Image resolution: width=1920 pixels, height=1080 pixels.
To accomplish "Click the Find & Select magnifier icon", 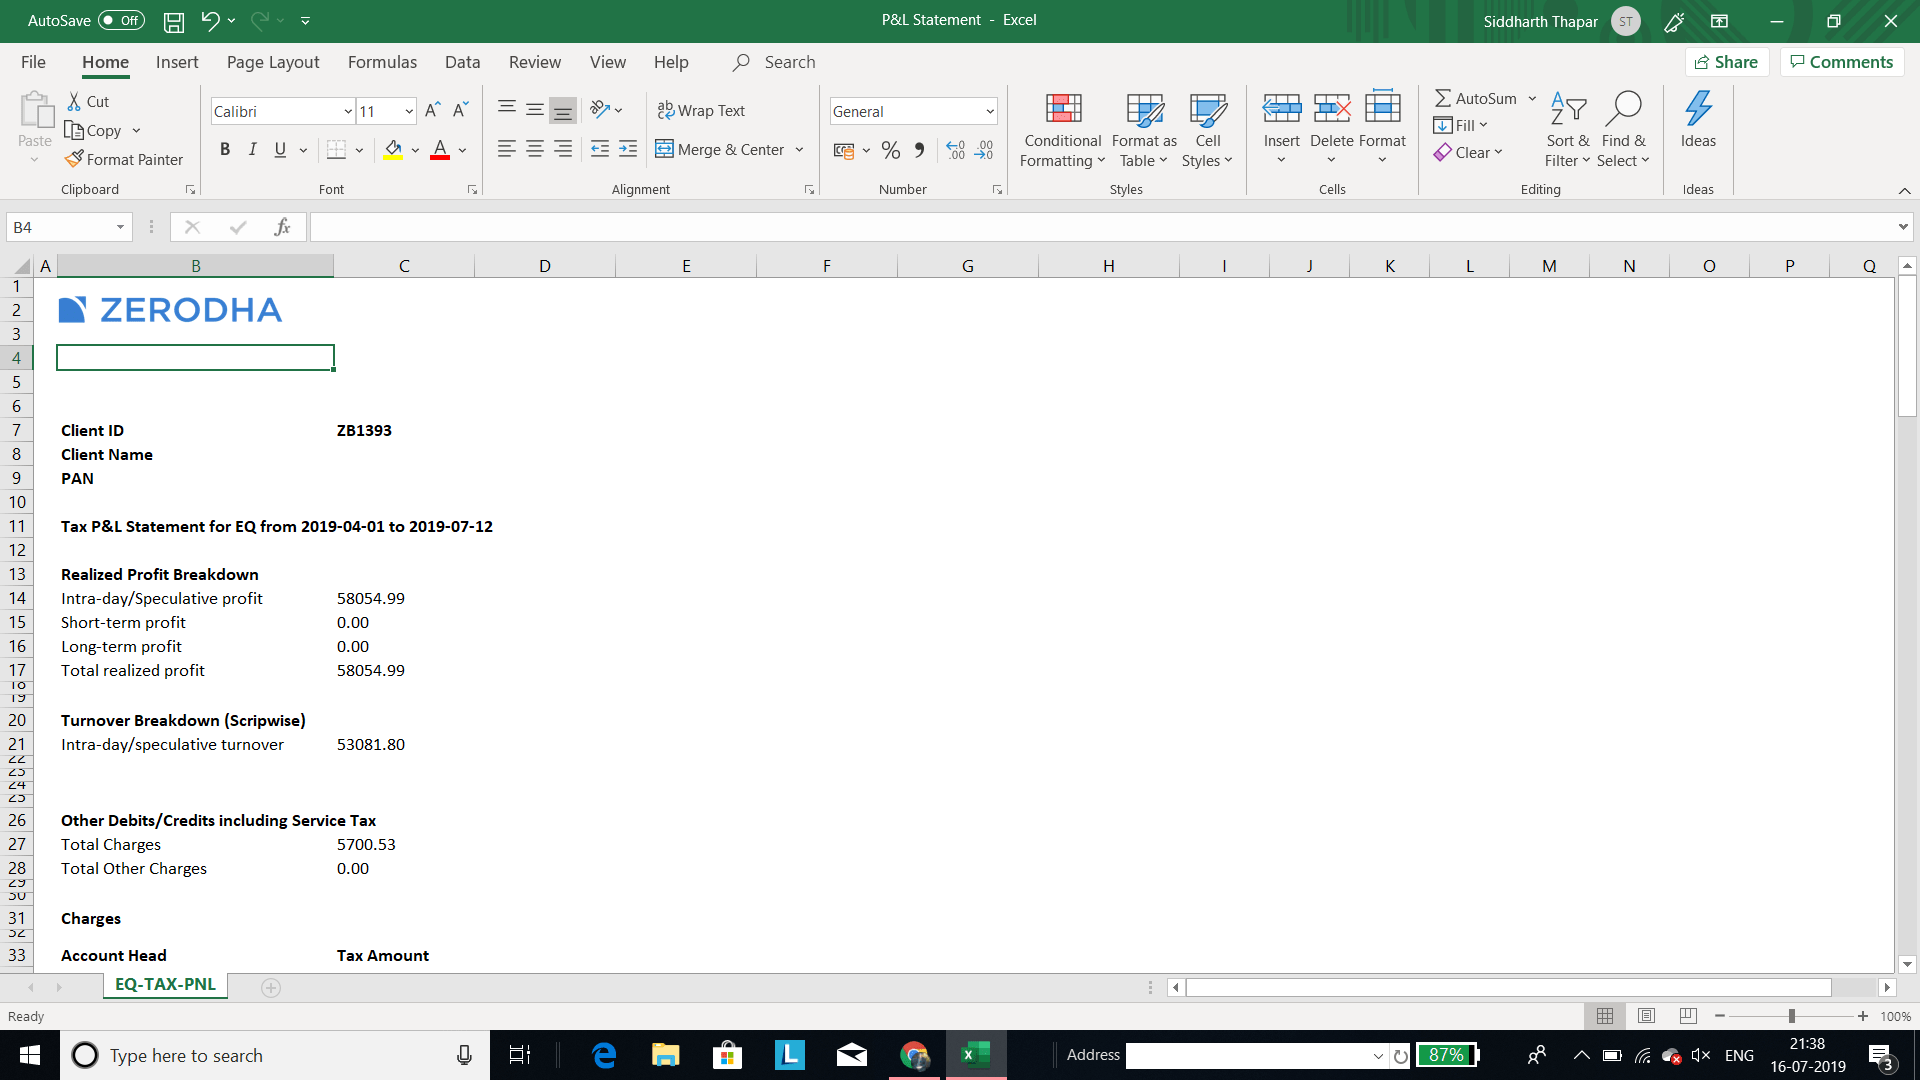I will click(x=1623, y=108).
